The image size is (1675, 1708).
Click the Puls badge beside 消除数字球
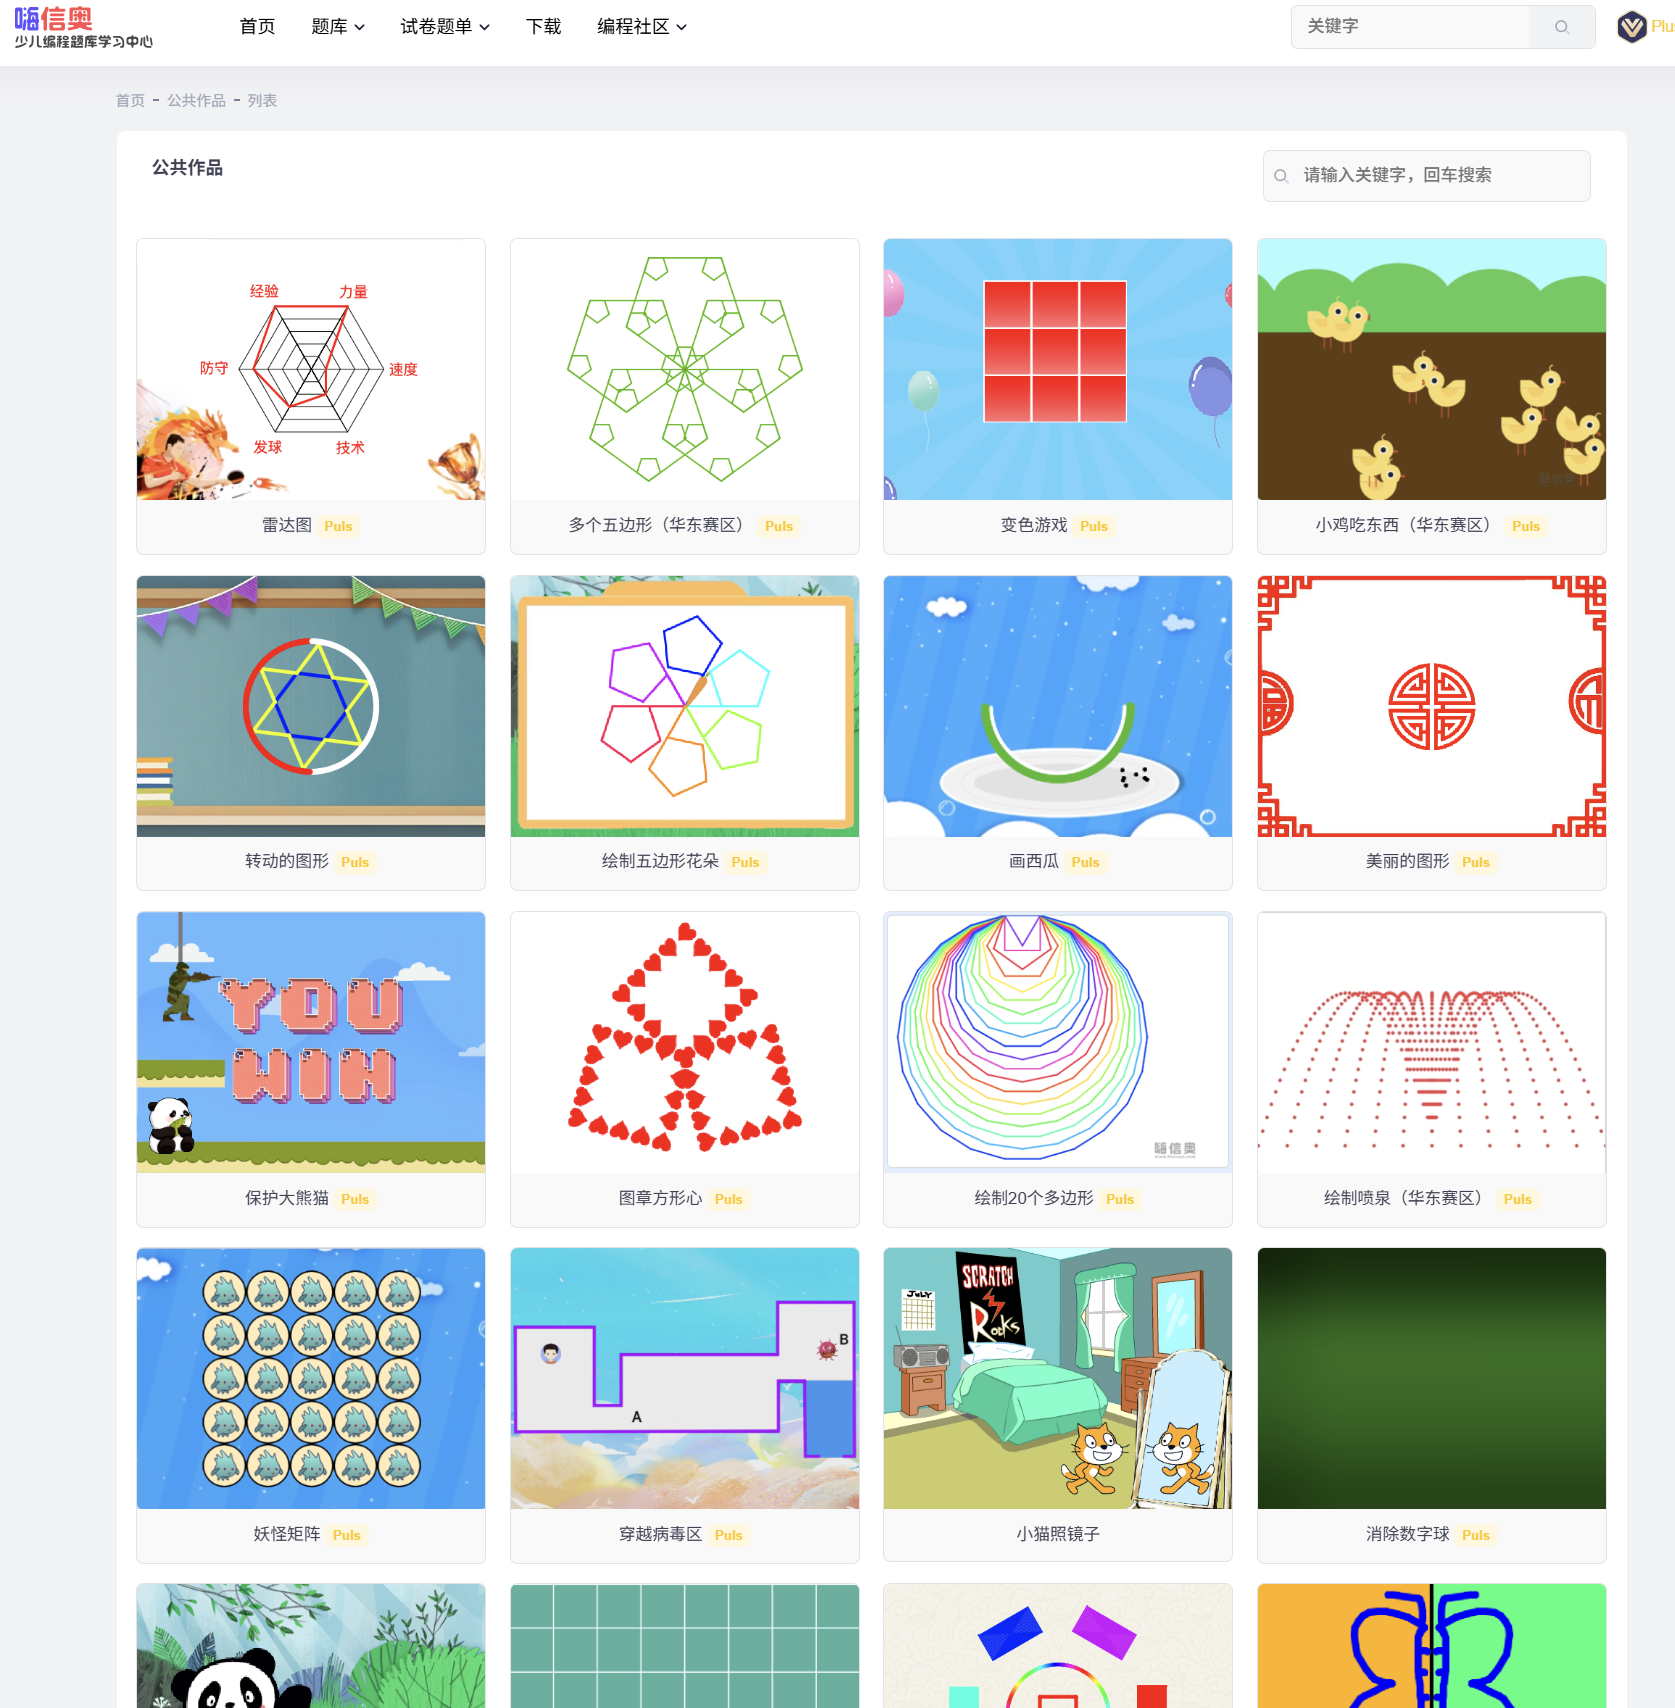click(1476, 1535)
